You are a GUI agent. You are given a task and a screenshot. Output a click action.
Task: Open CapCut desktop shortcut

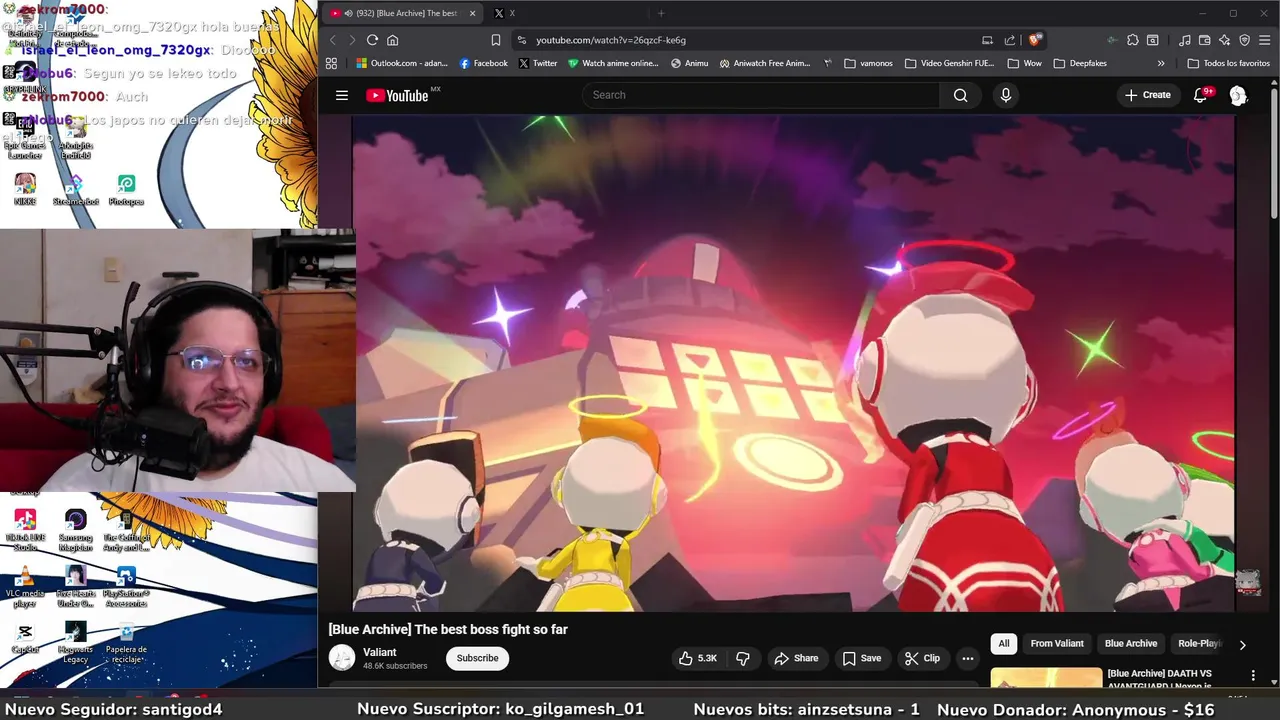coord(25,638)
